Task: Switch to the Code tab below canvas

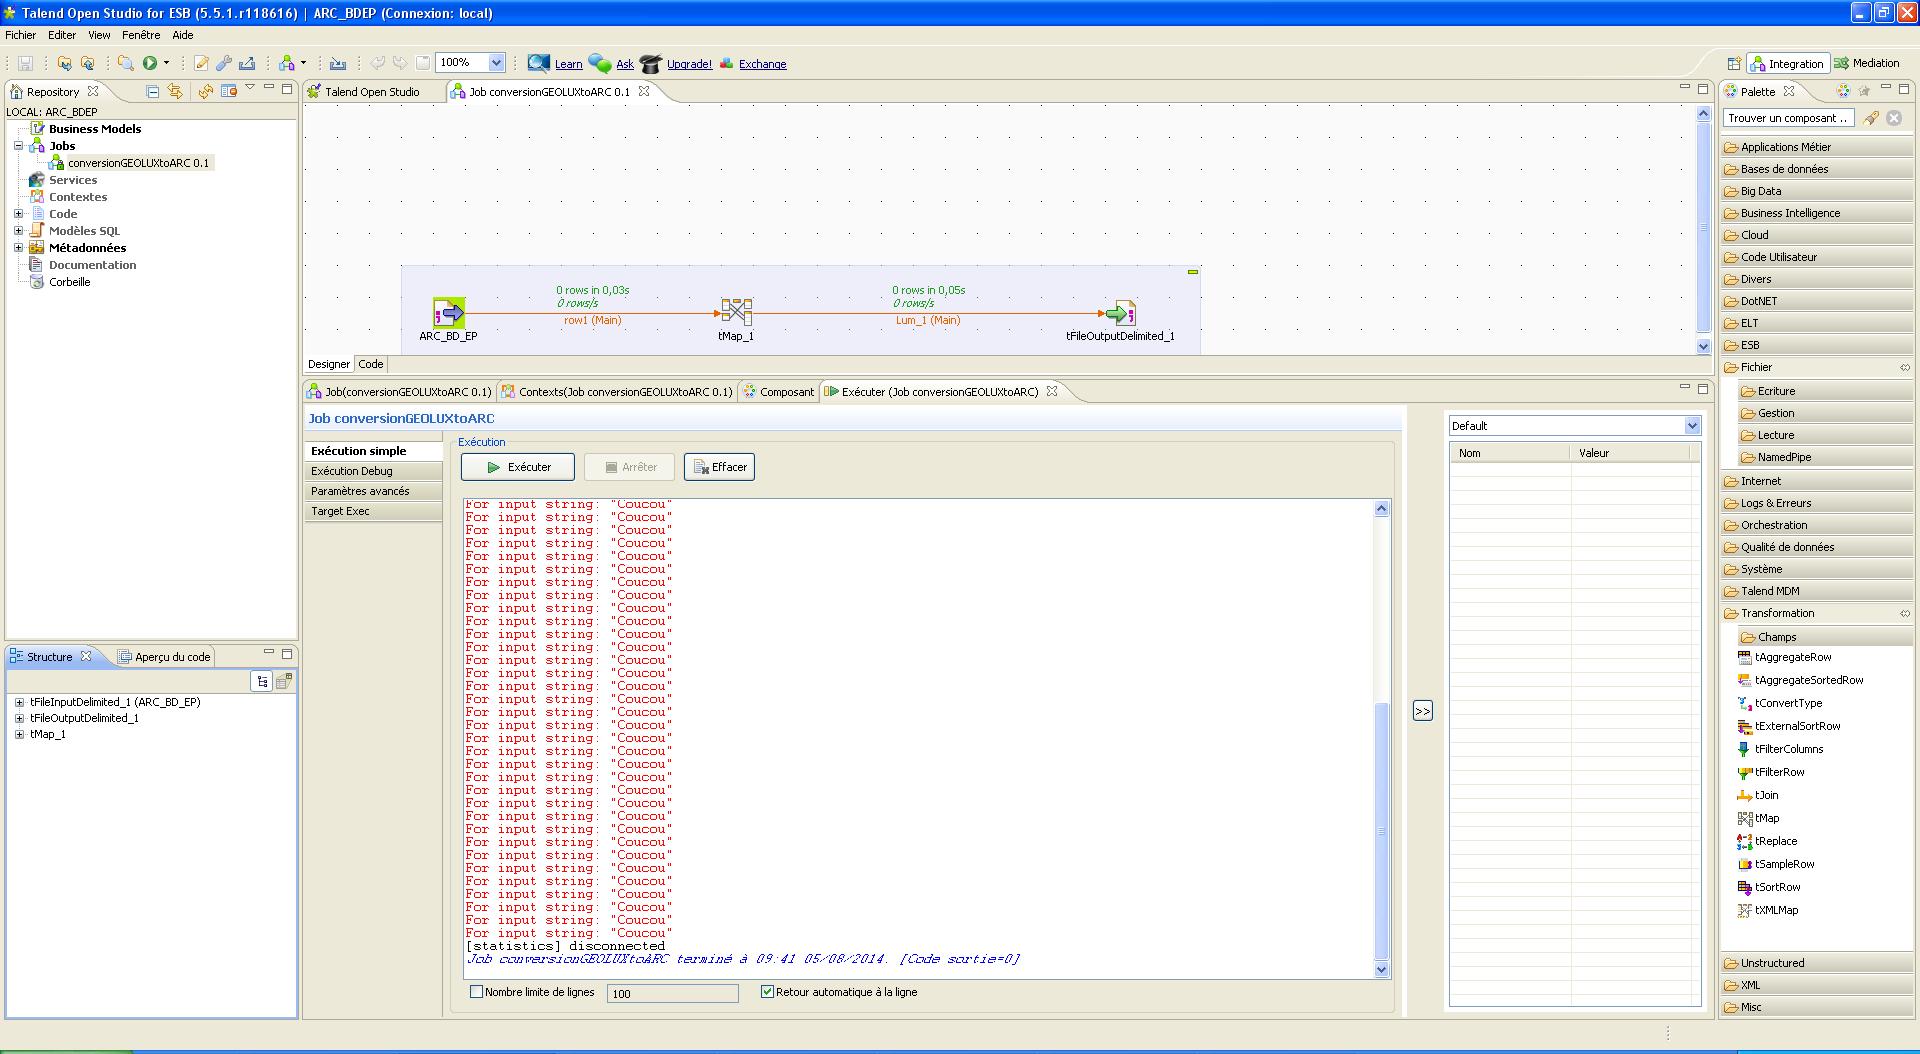Action: click(x=371, y=364)
